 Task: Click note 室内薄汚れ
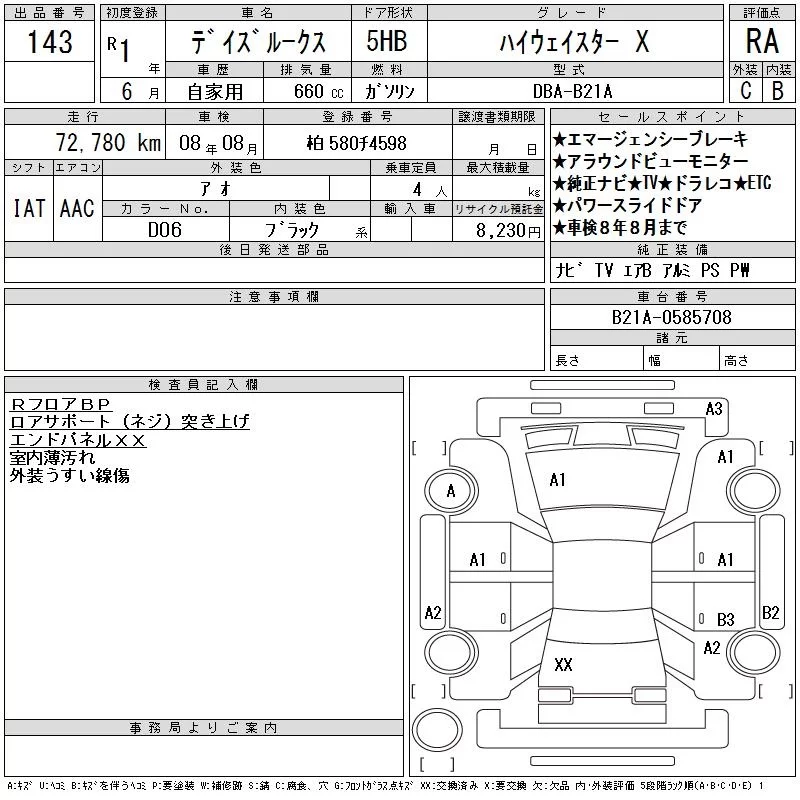pos(52,458)
